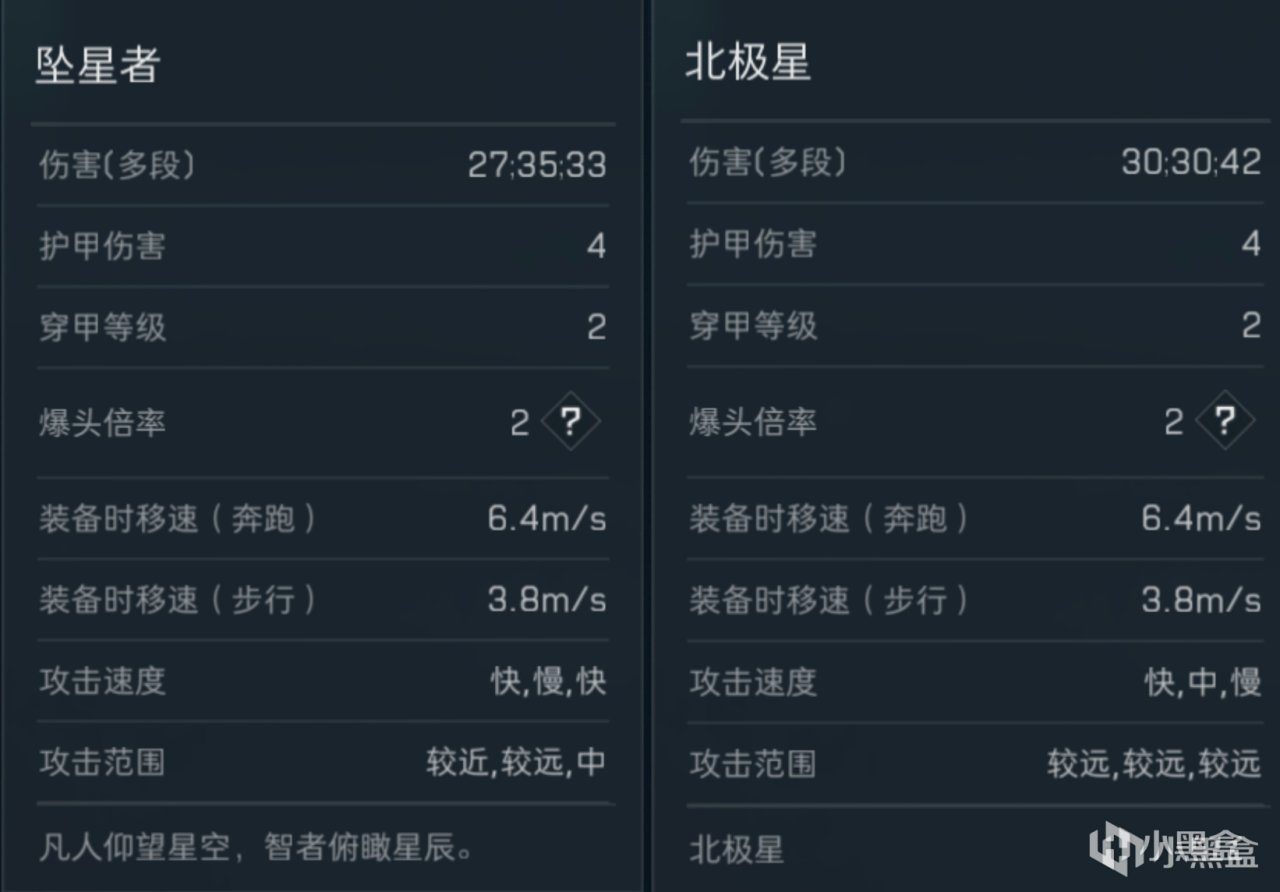Image resolution: width=1280 pixels, height=892 pixels.
Task: Click the 27;35;33 damage value for 坠星者
Action: pyautogui.click(x=537, y=164)
